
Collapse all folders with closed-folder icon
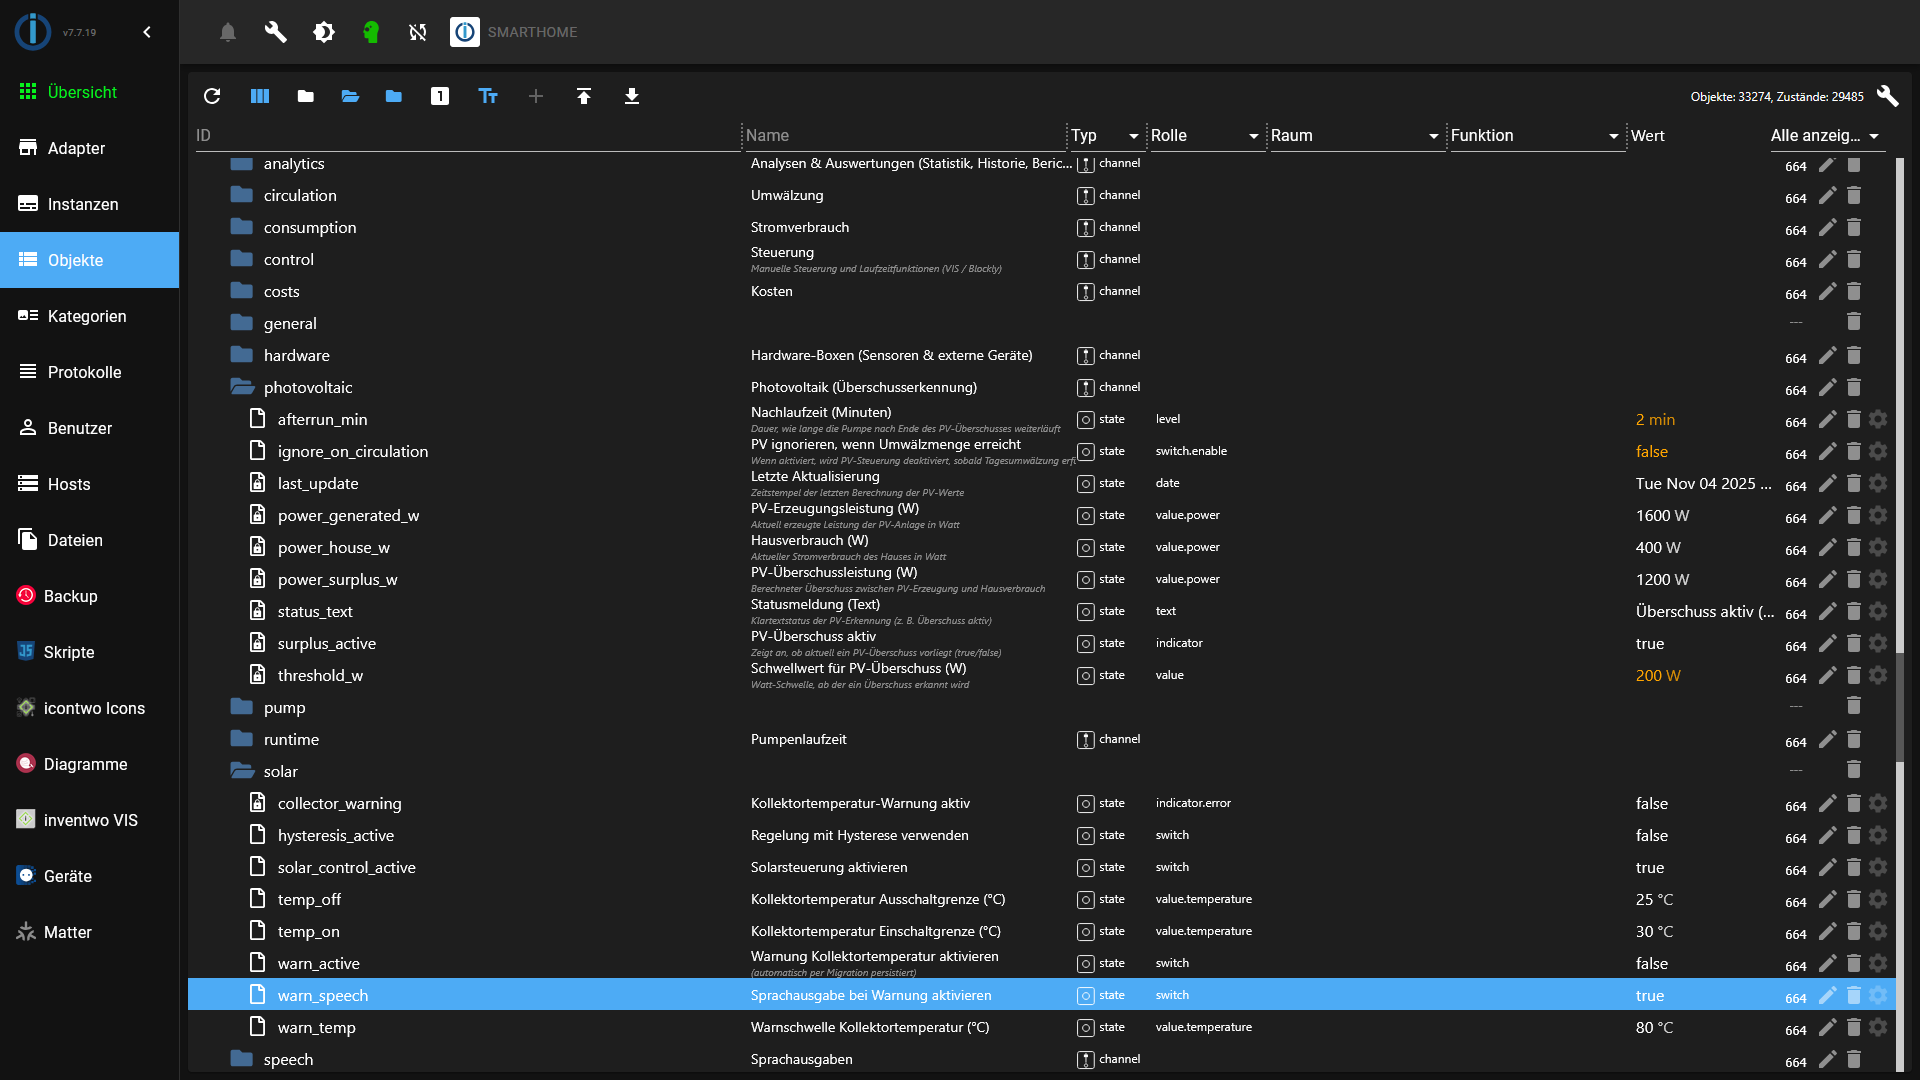click(305, 96)
